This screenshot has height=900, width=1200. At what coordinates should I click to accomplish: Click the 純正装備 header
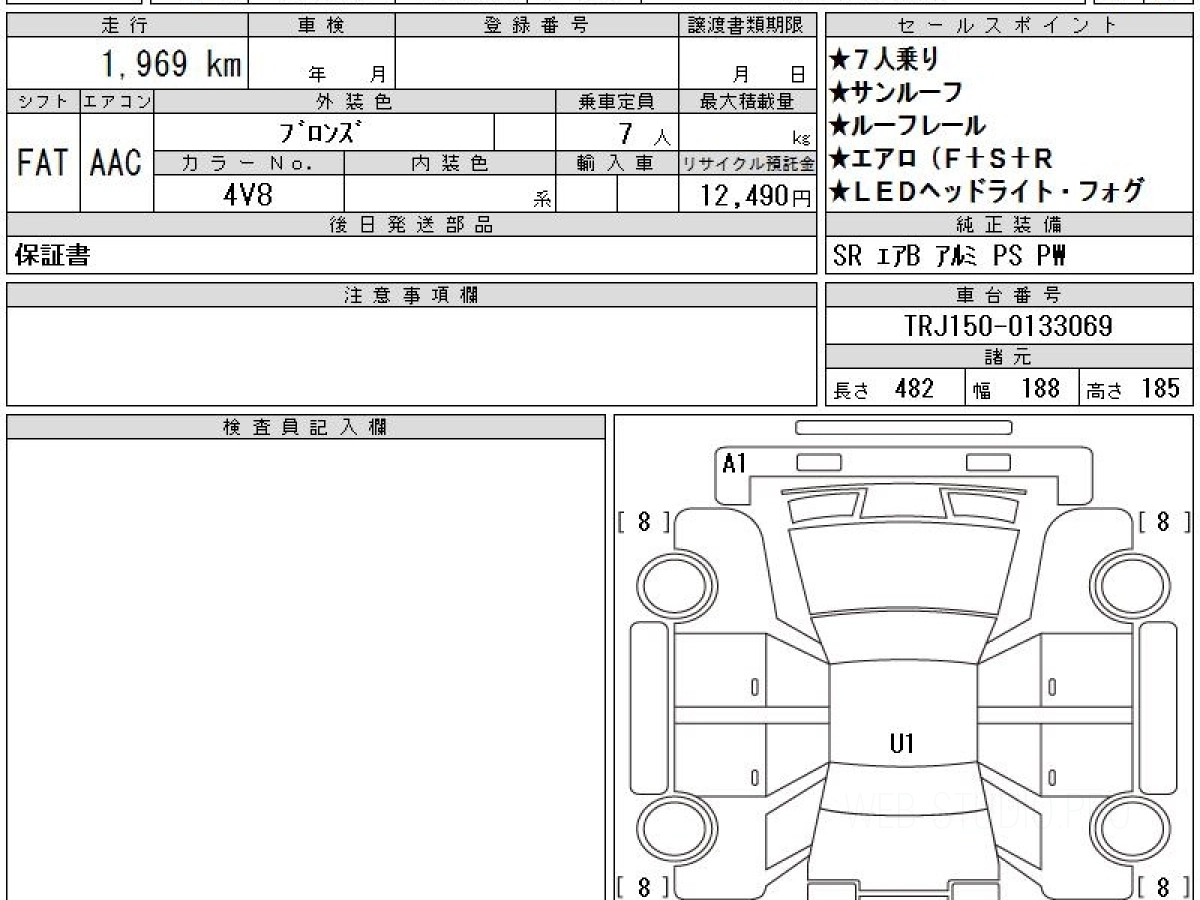[x=1009, y=225]
